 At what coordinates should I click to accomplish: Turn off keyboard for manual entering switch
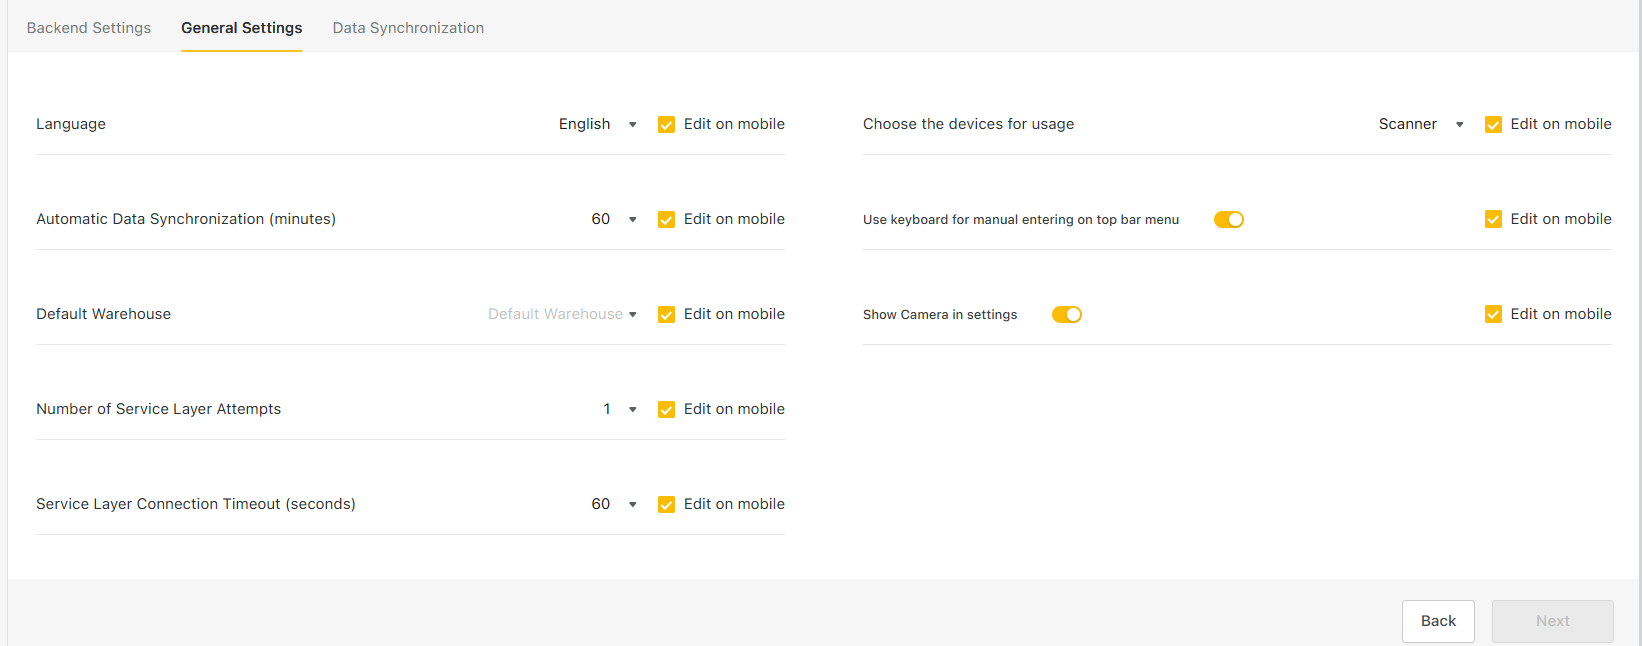(x=1229, y=220)
